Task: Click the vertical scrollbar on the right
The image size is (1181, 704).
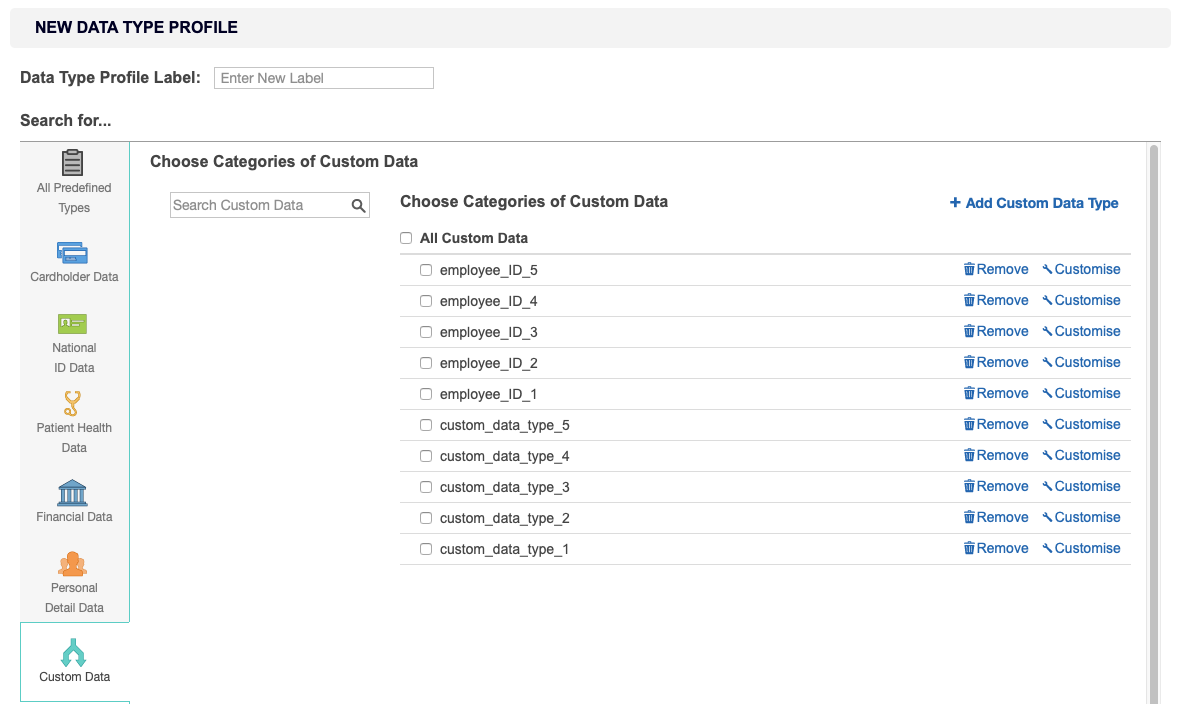Action: pyautogui.click(x=1154, y=400)
